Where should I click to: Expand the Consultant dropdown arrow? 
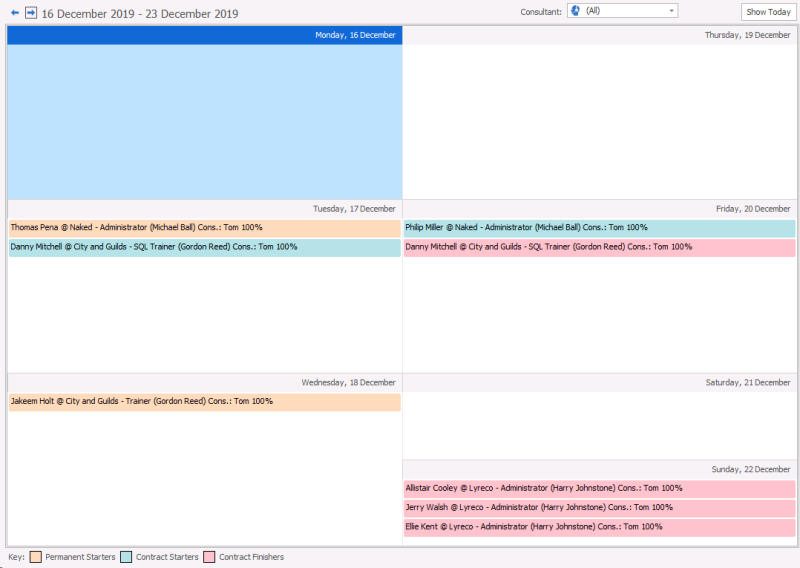(671, 11)
